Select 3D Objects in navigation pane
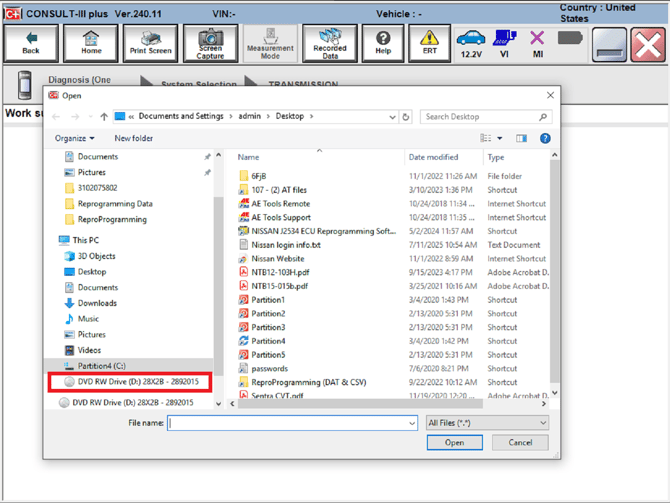 point(90,256)
